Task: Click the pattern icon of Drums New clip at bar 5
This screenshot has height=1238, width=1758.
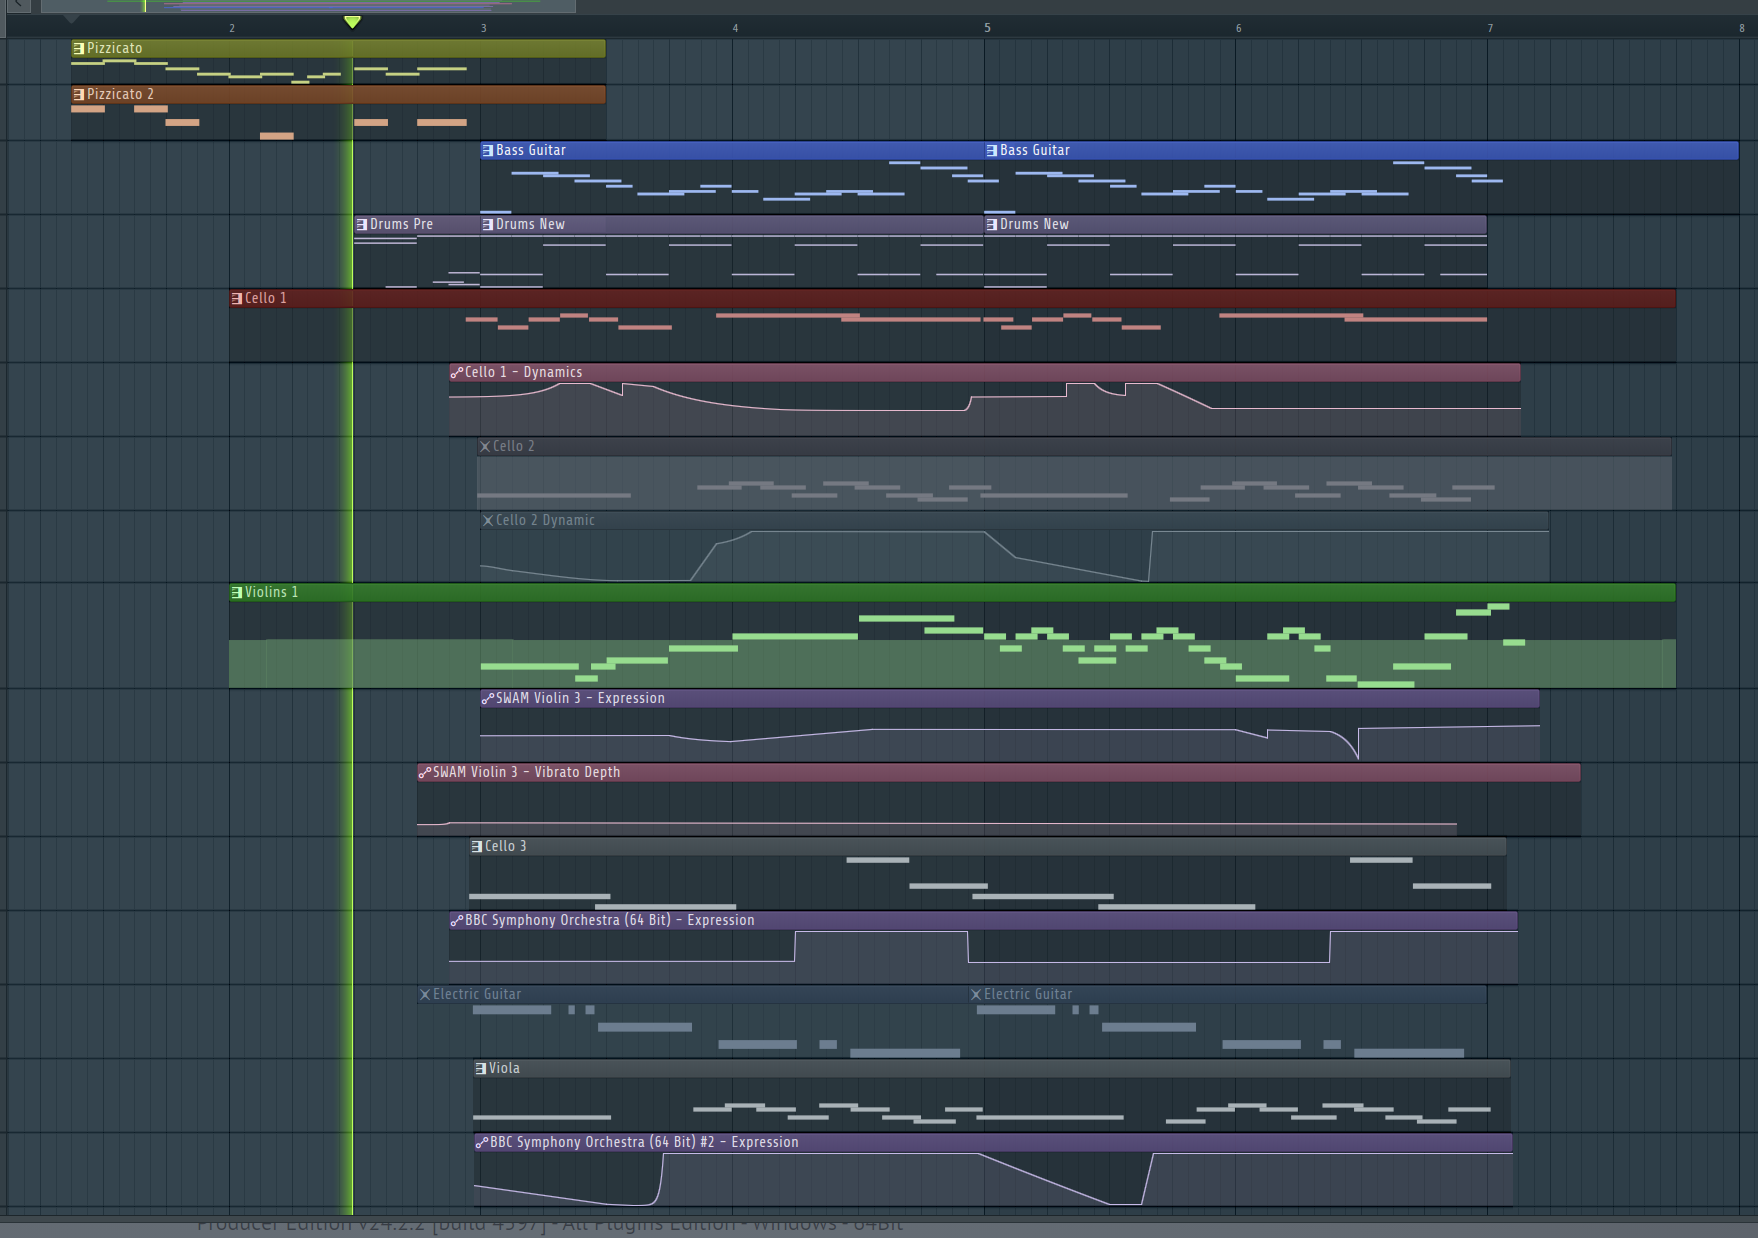Action: pyautogui.click(x=992, y=224)
